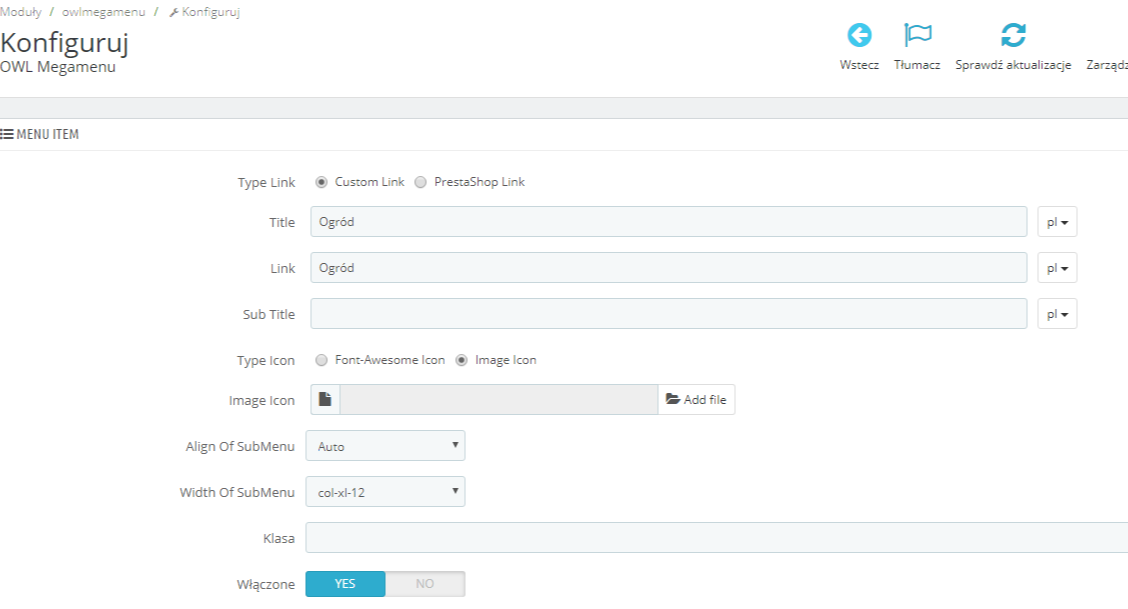Open Width Of SubMenu dropdown
The height and width of the screenshot is (609, 1128).
386,492
